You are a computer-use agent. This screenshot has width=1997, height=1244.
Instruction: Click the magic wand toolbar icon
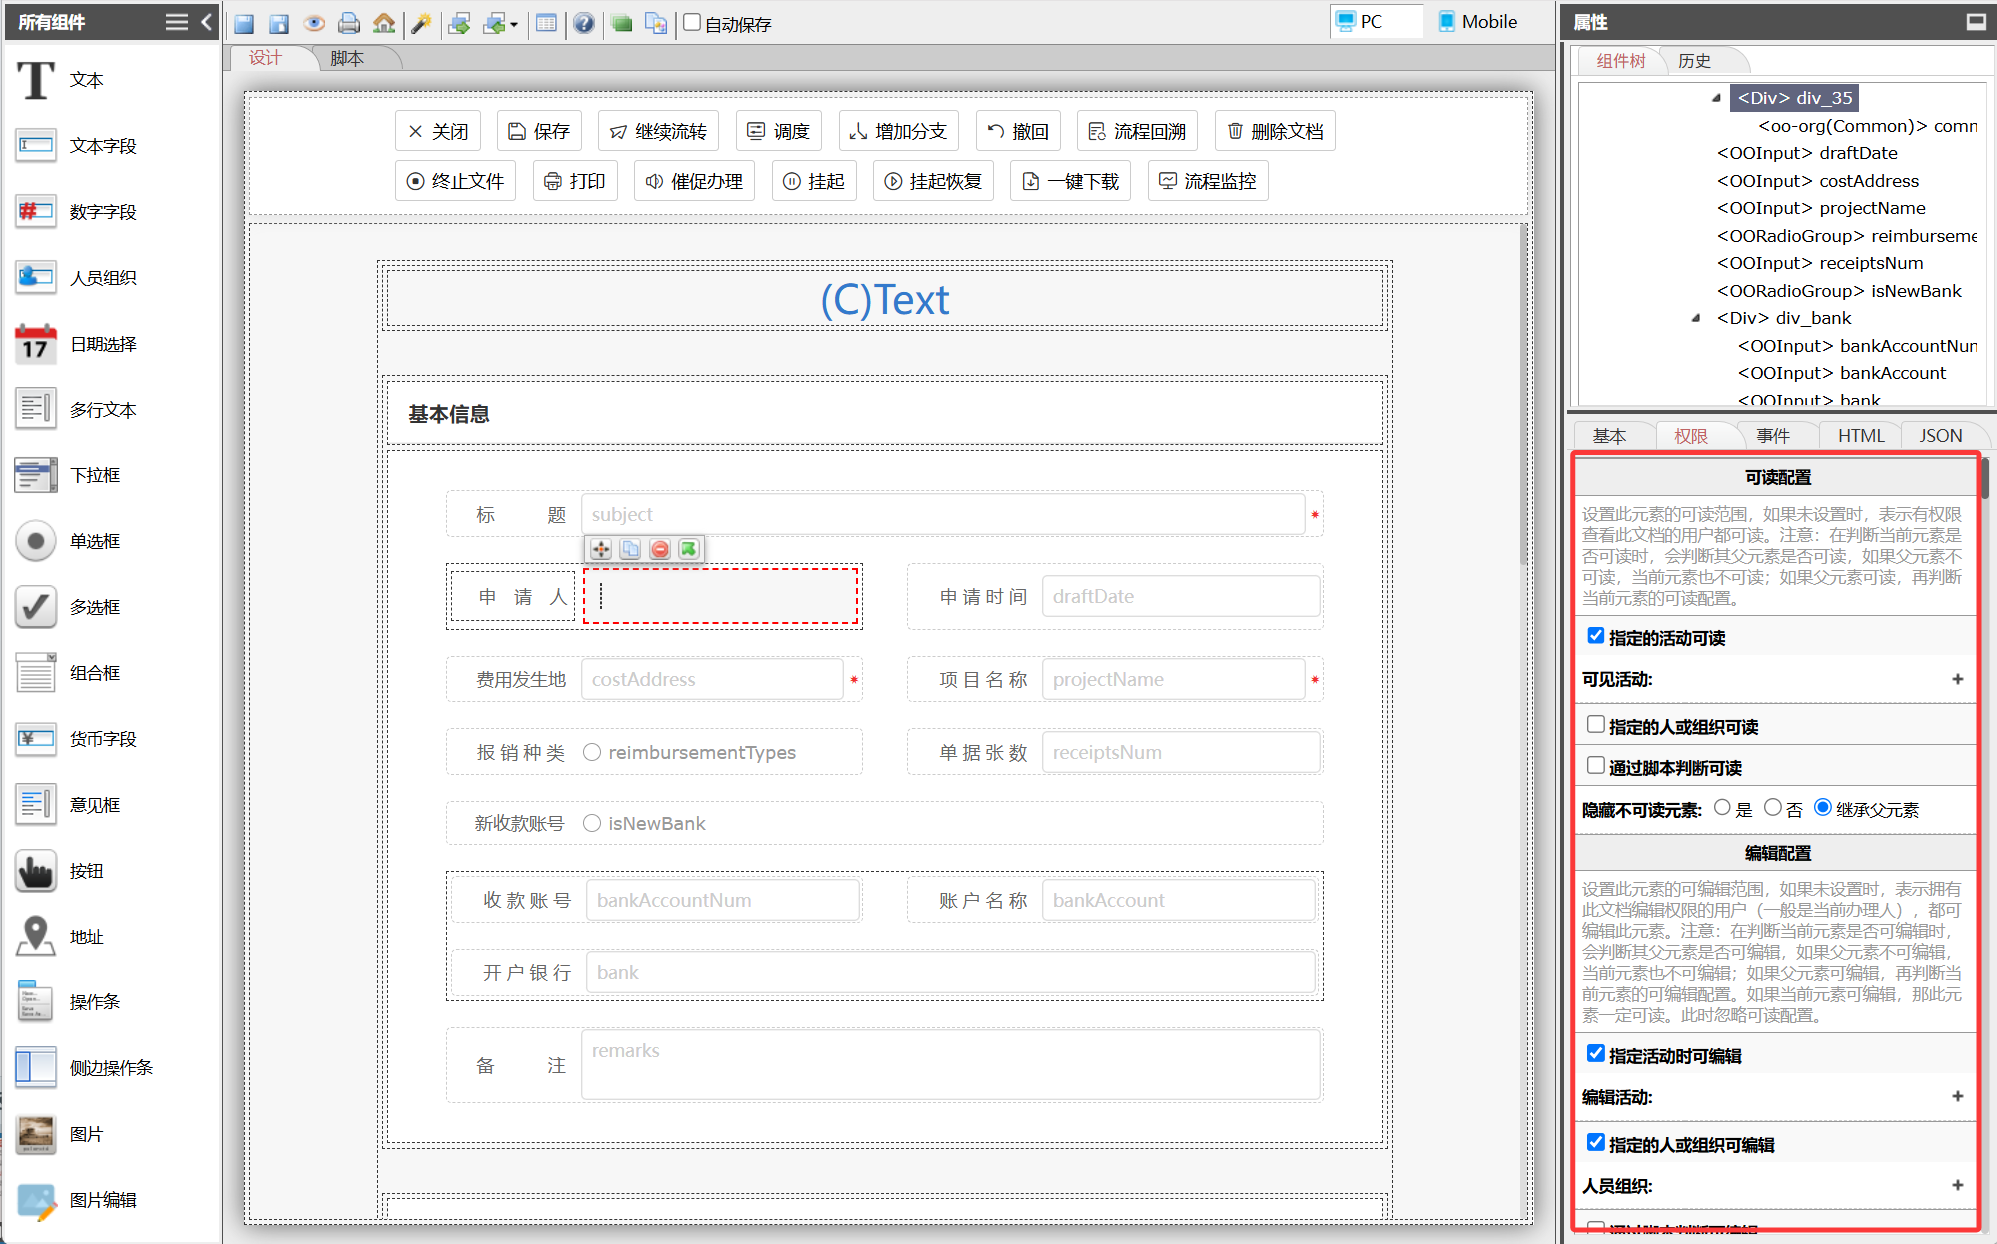(421, 23)
